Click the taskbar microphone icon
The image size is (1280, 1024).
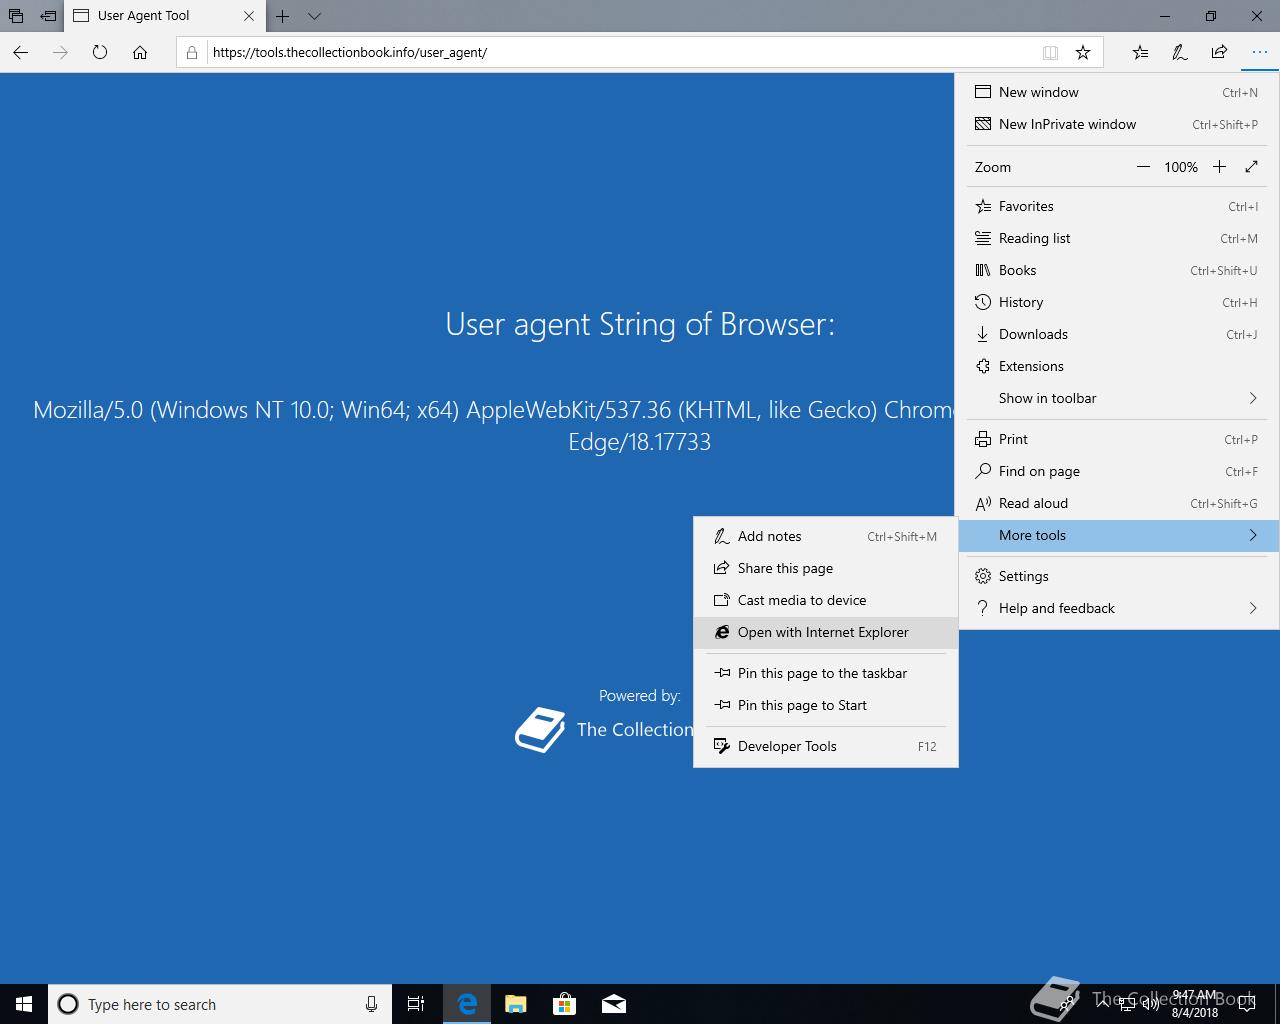tap(371, 1004)
